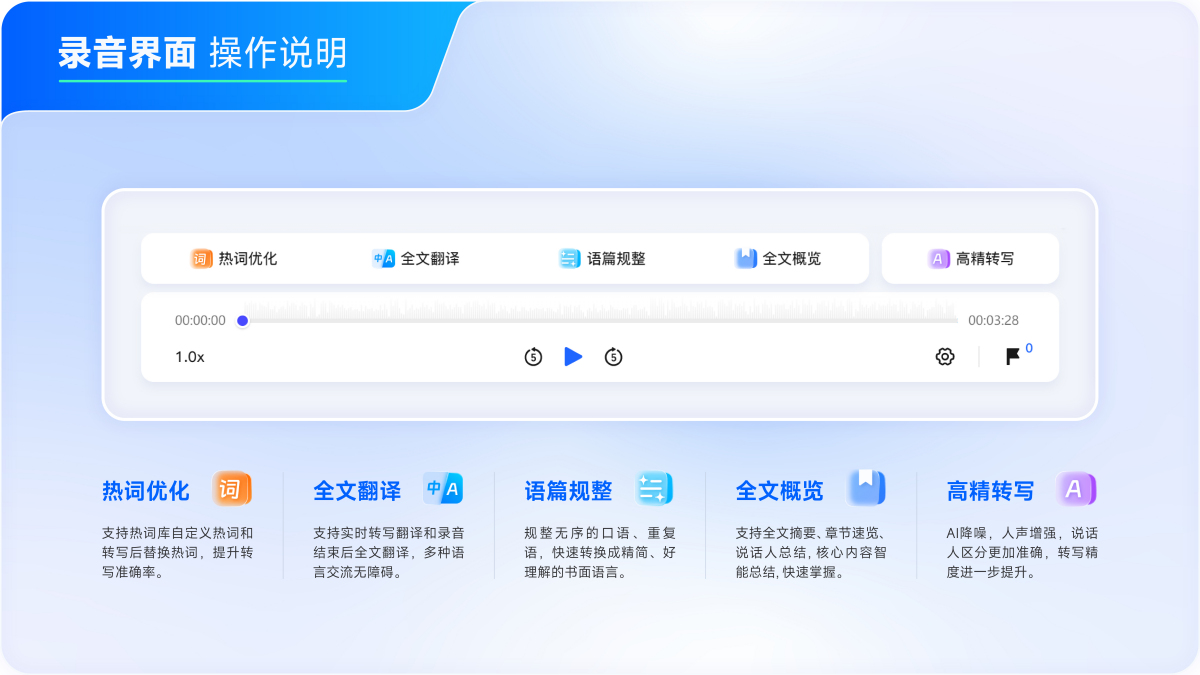Open the recording settings gear
Viewport: 1200px width, 675px height.
click(x=944, y=356)
